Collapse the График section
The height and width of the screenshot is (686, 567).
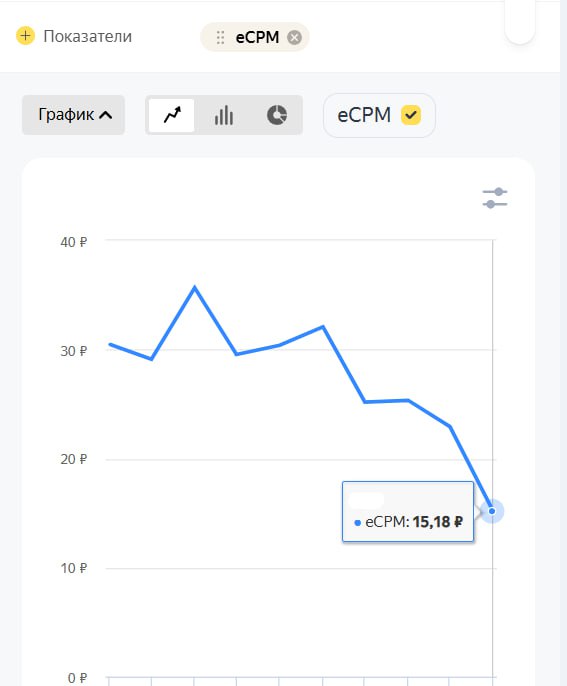pyautogui.click(x=74, y=115)
